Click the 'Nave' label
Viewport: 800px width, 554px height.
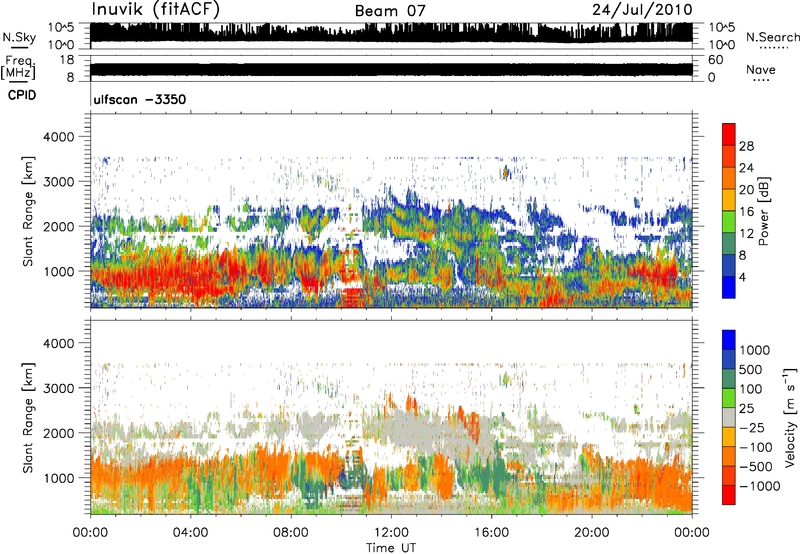[x=761, y=69]
